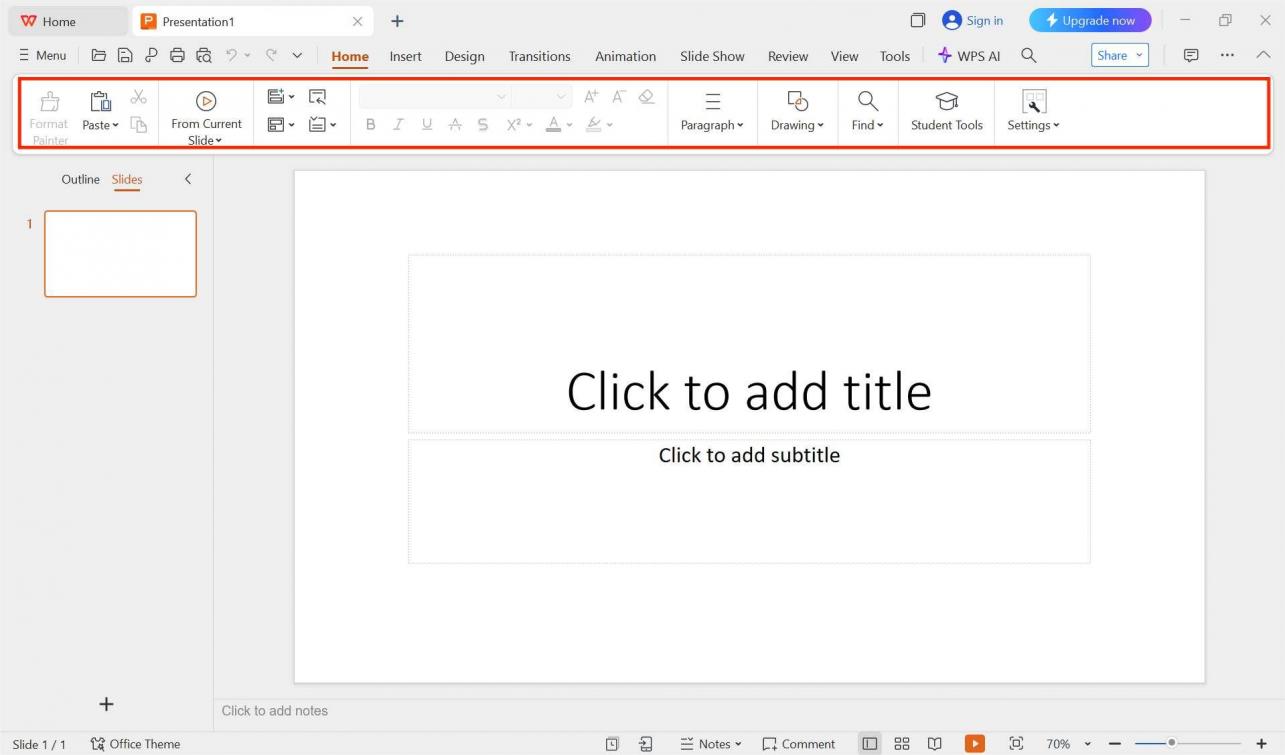Open the Insert tab
This screenshot has height=755, width=1285.
[405, 56]
